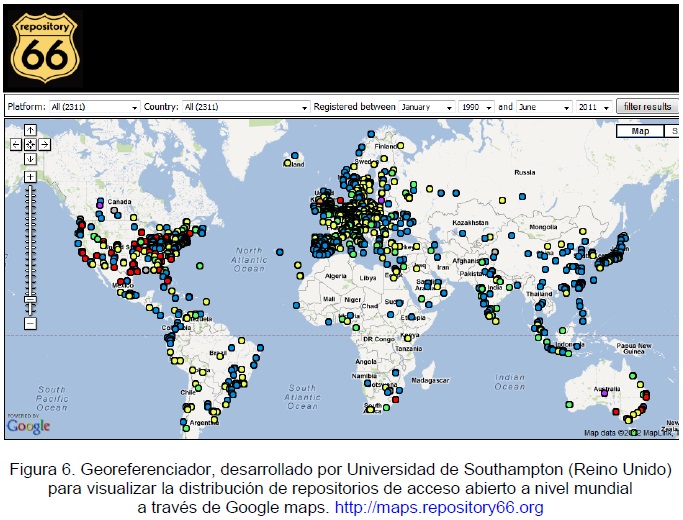Open the maps.repository66.org link

pos(439,508)
